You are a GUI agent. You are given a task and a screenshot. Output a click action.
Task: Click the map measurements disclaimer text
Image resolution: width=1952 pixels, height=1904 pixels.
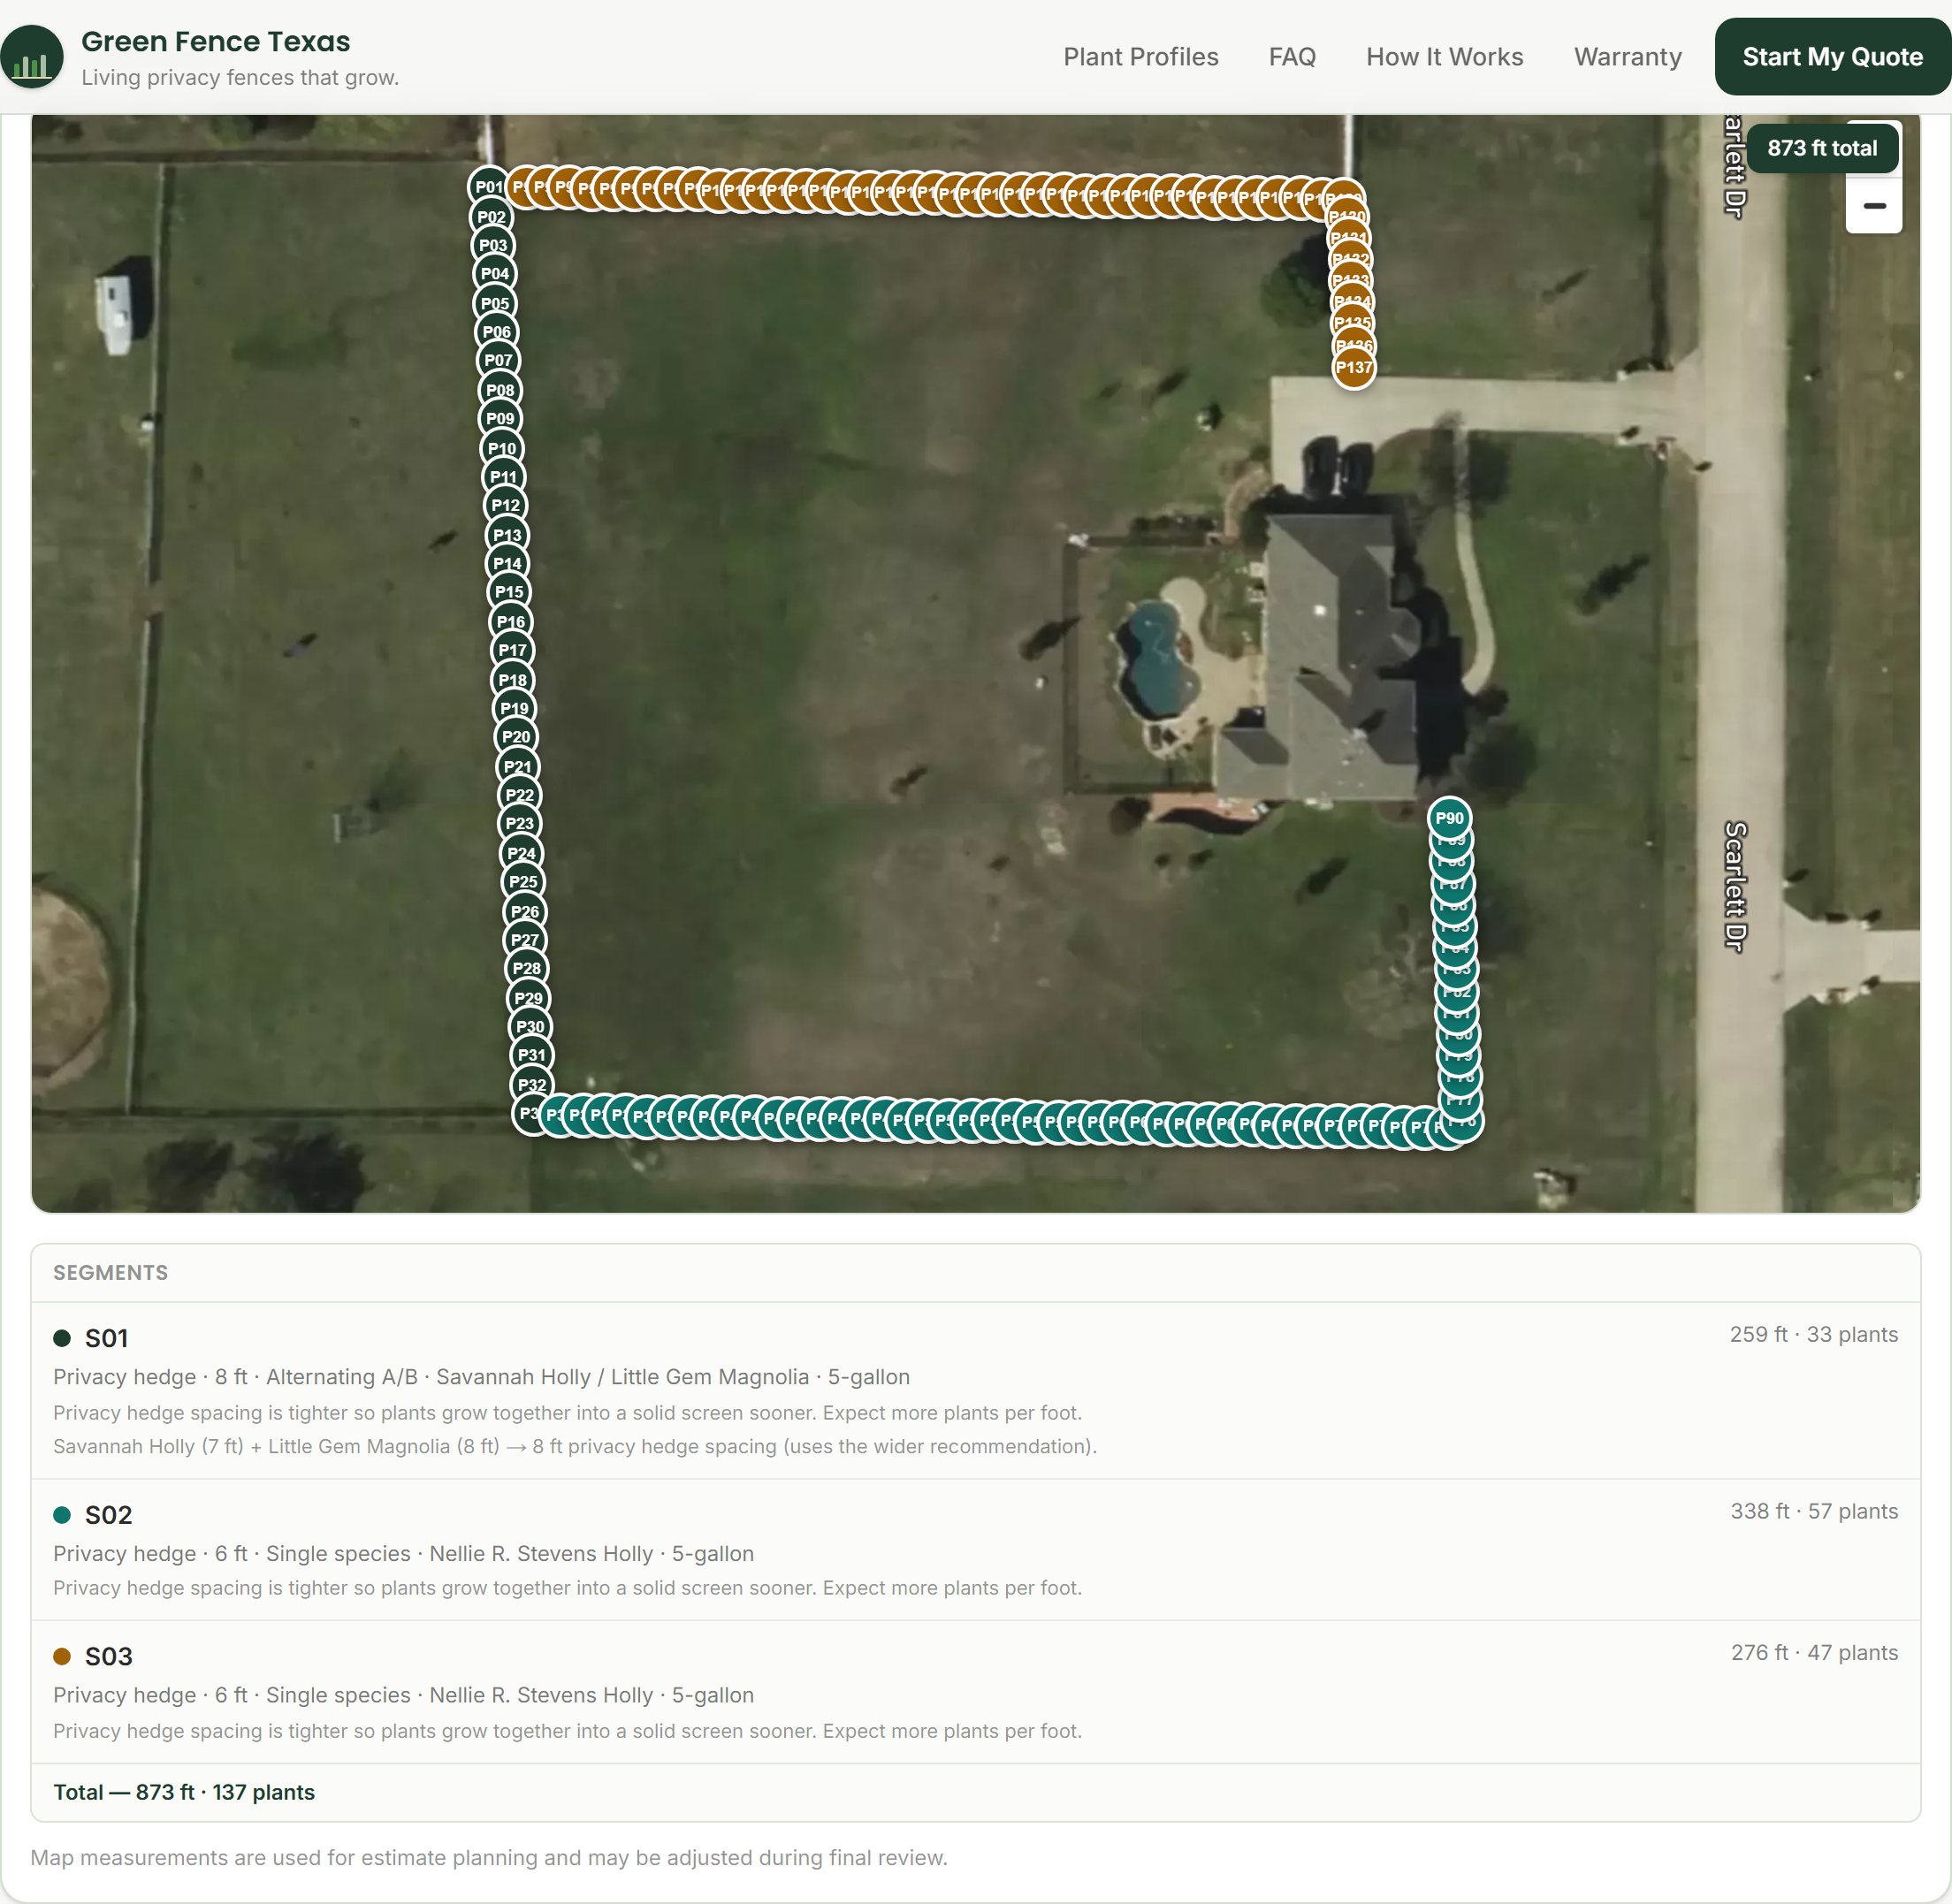click(x=488, y=1857)
